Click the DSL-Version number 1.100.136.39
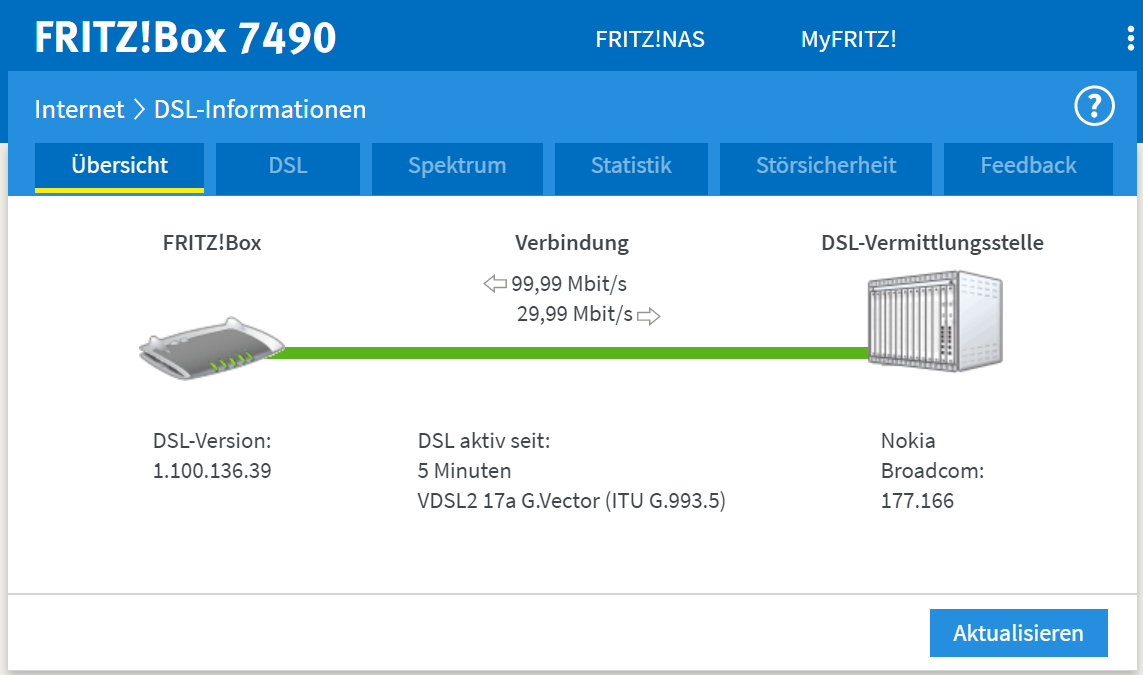This screenshot has width=1143, height=675. (x=212, y=470)
